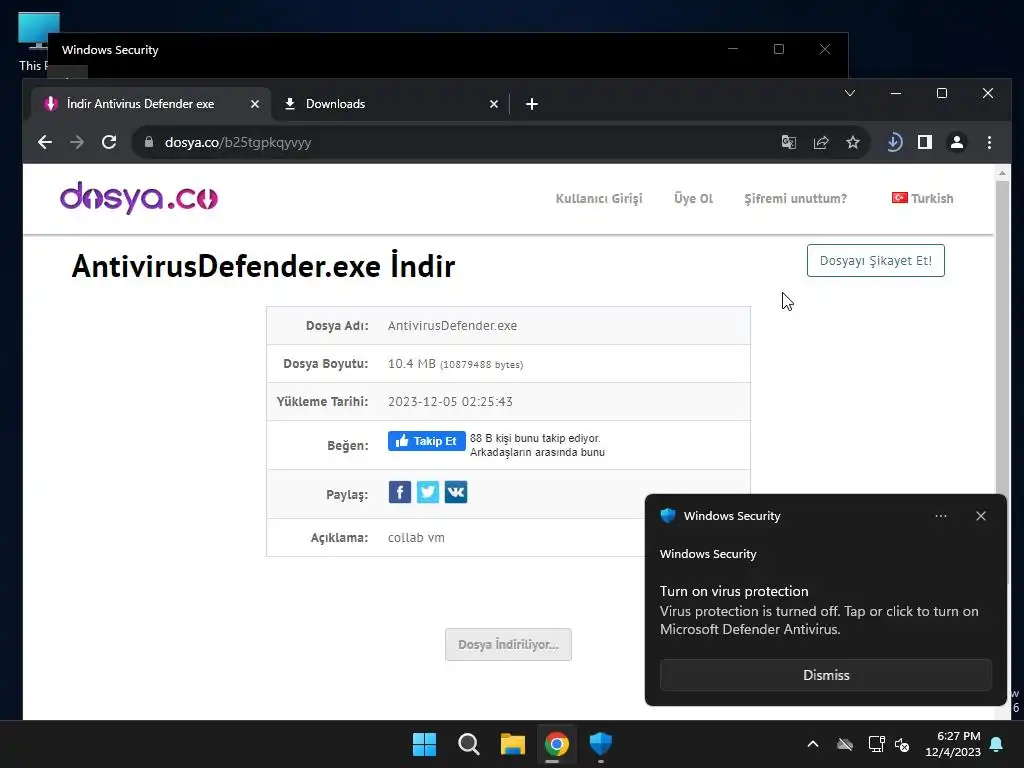Open taskbar Search
Viewport: 1024px width, 768px height.
click(469, 744)
